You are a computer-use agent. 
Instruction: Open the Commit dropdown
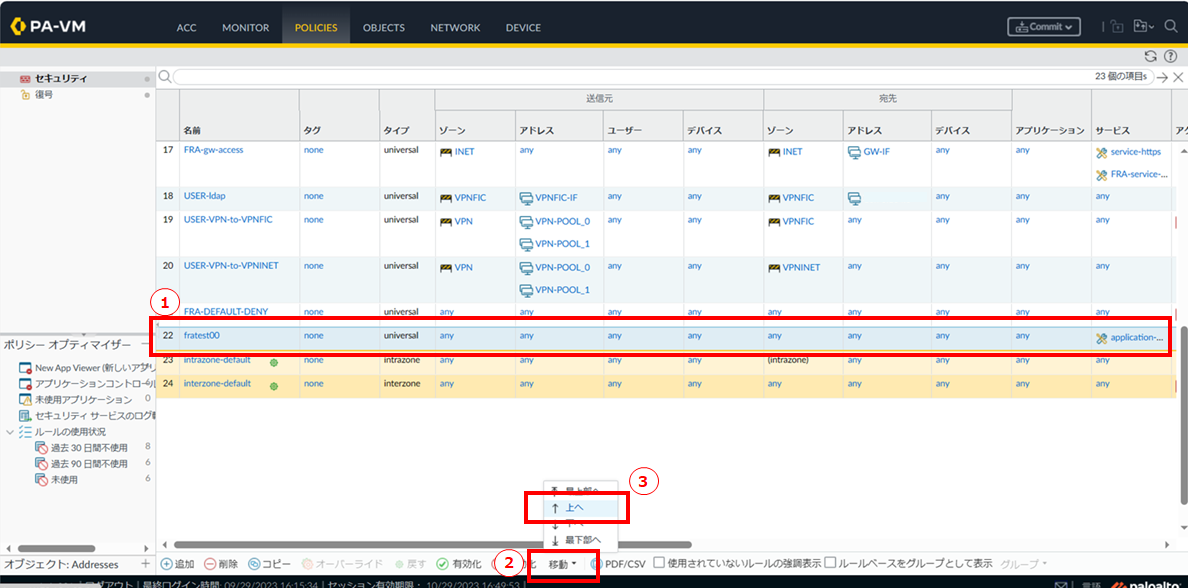tap(1044, 27)
